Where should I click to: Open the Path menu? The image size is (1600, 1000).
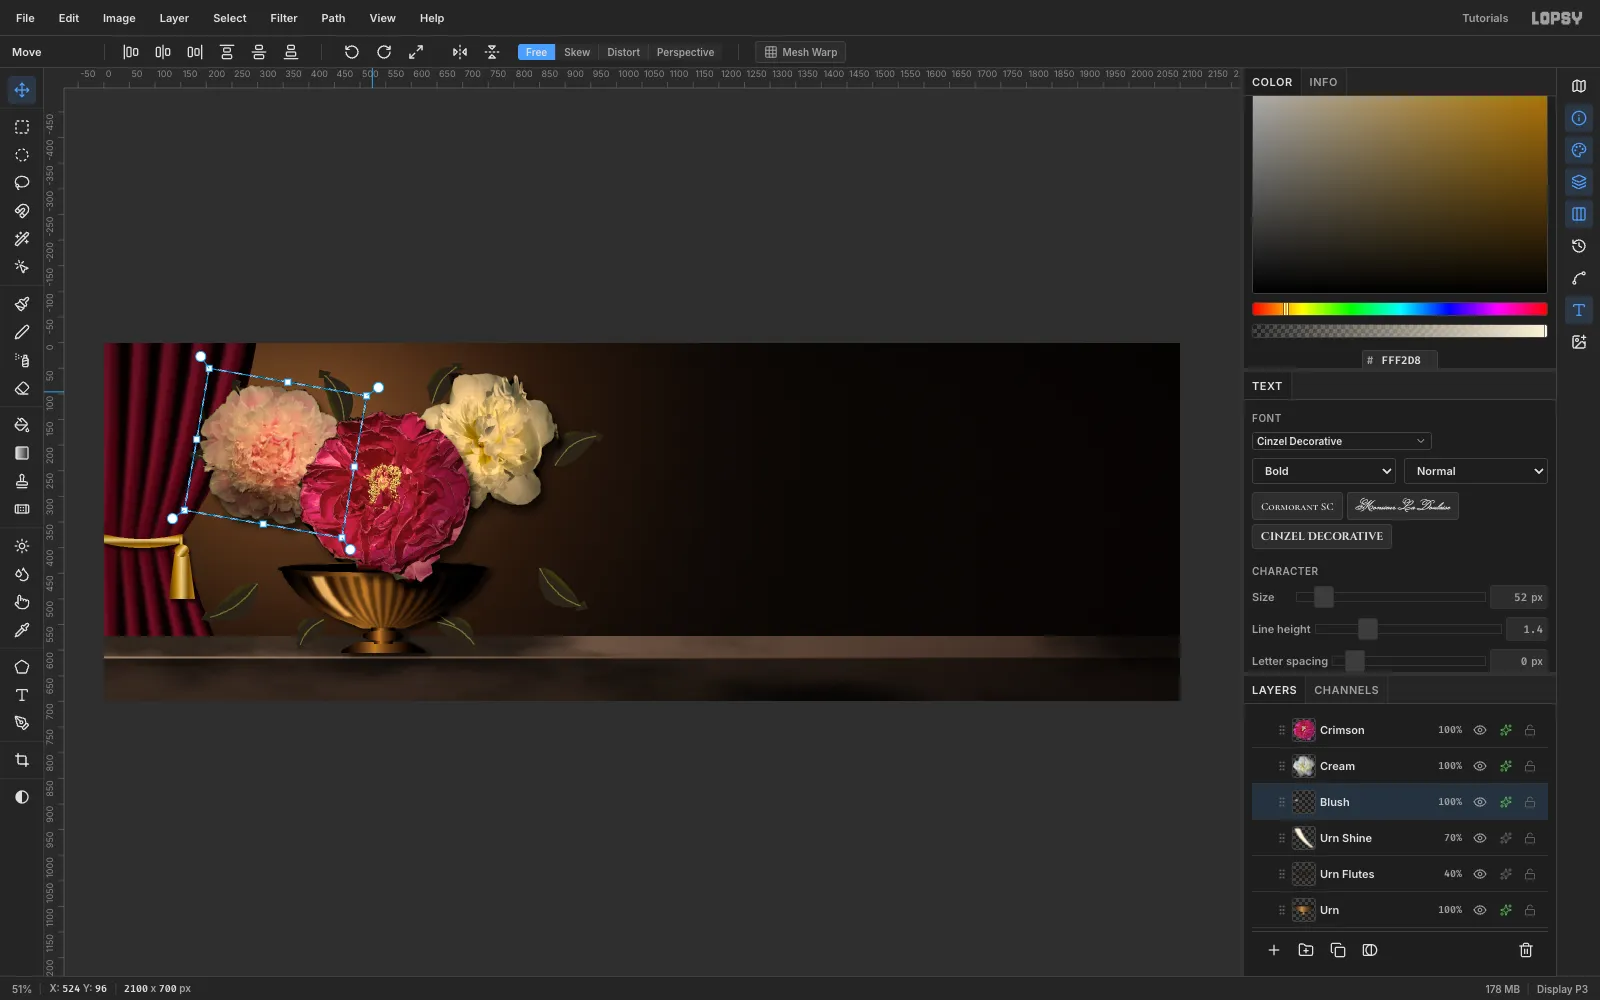point(333,18)
